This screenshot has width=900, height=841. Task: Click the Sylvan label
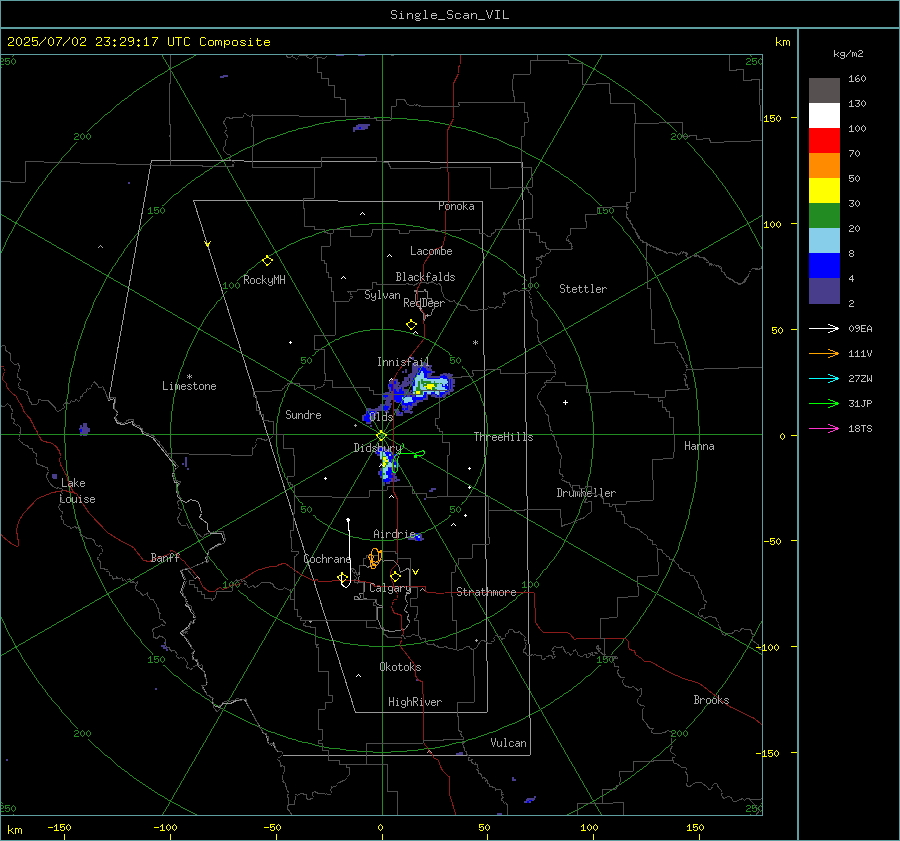click(x=382, y=296)
